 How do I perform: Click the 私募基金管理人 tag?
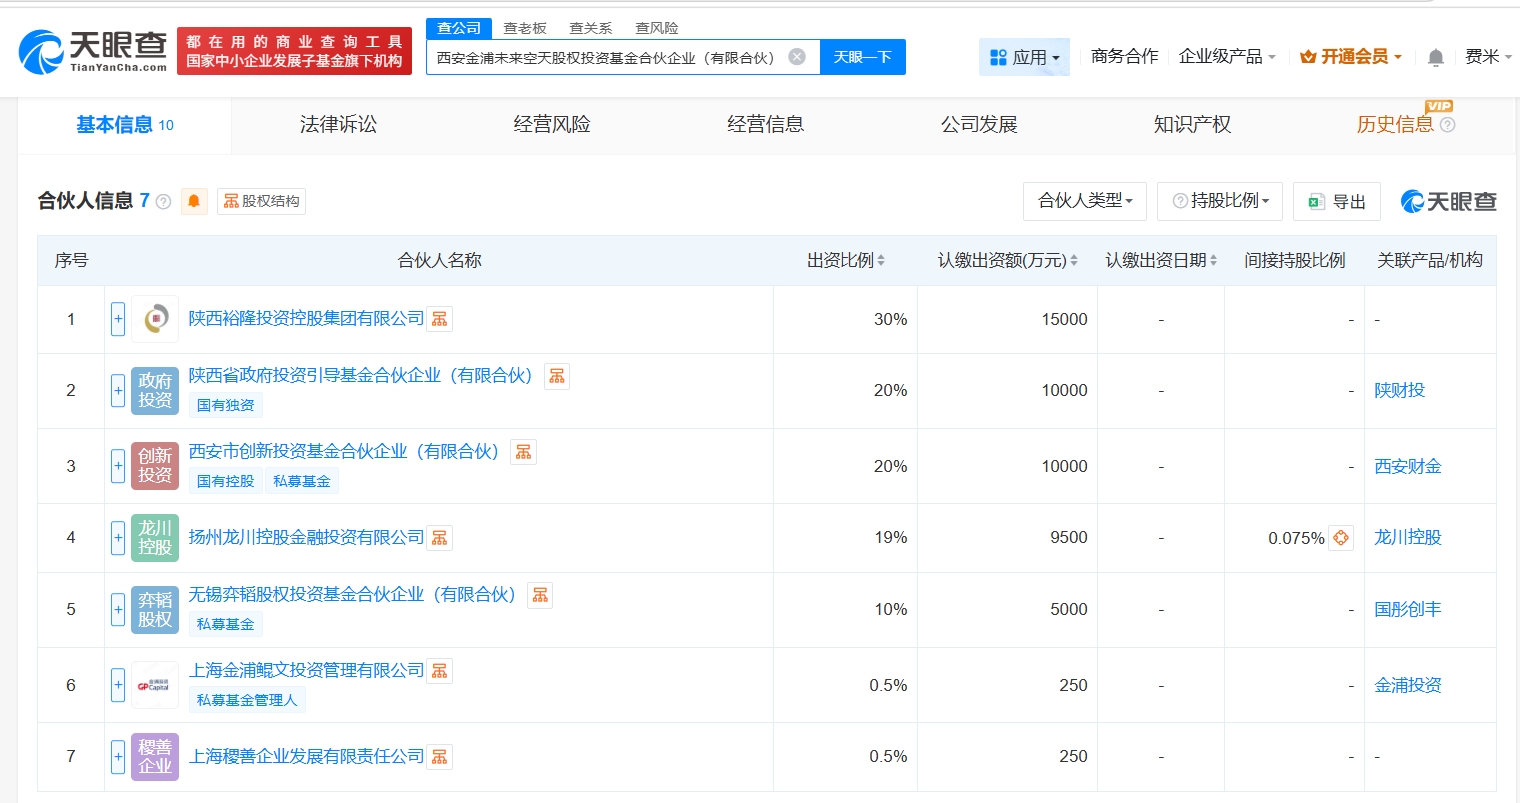[x=247, y=700]
